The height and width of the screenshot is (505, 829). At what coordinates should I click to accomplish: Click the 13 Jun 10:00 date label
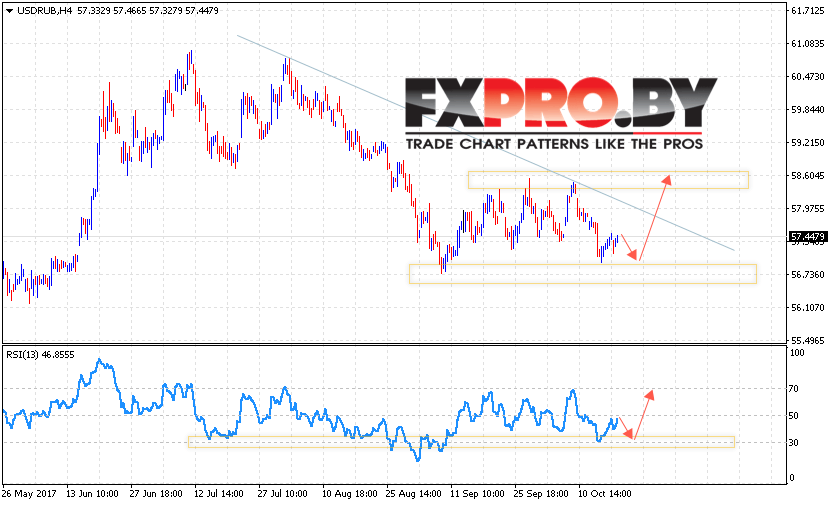point(92,493)
